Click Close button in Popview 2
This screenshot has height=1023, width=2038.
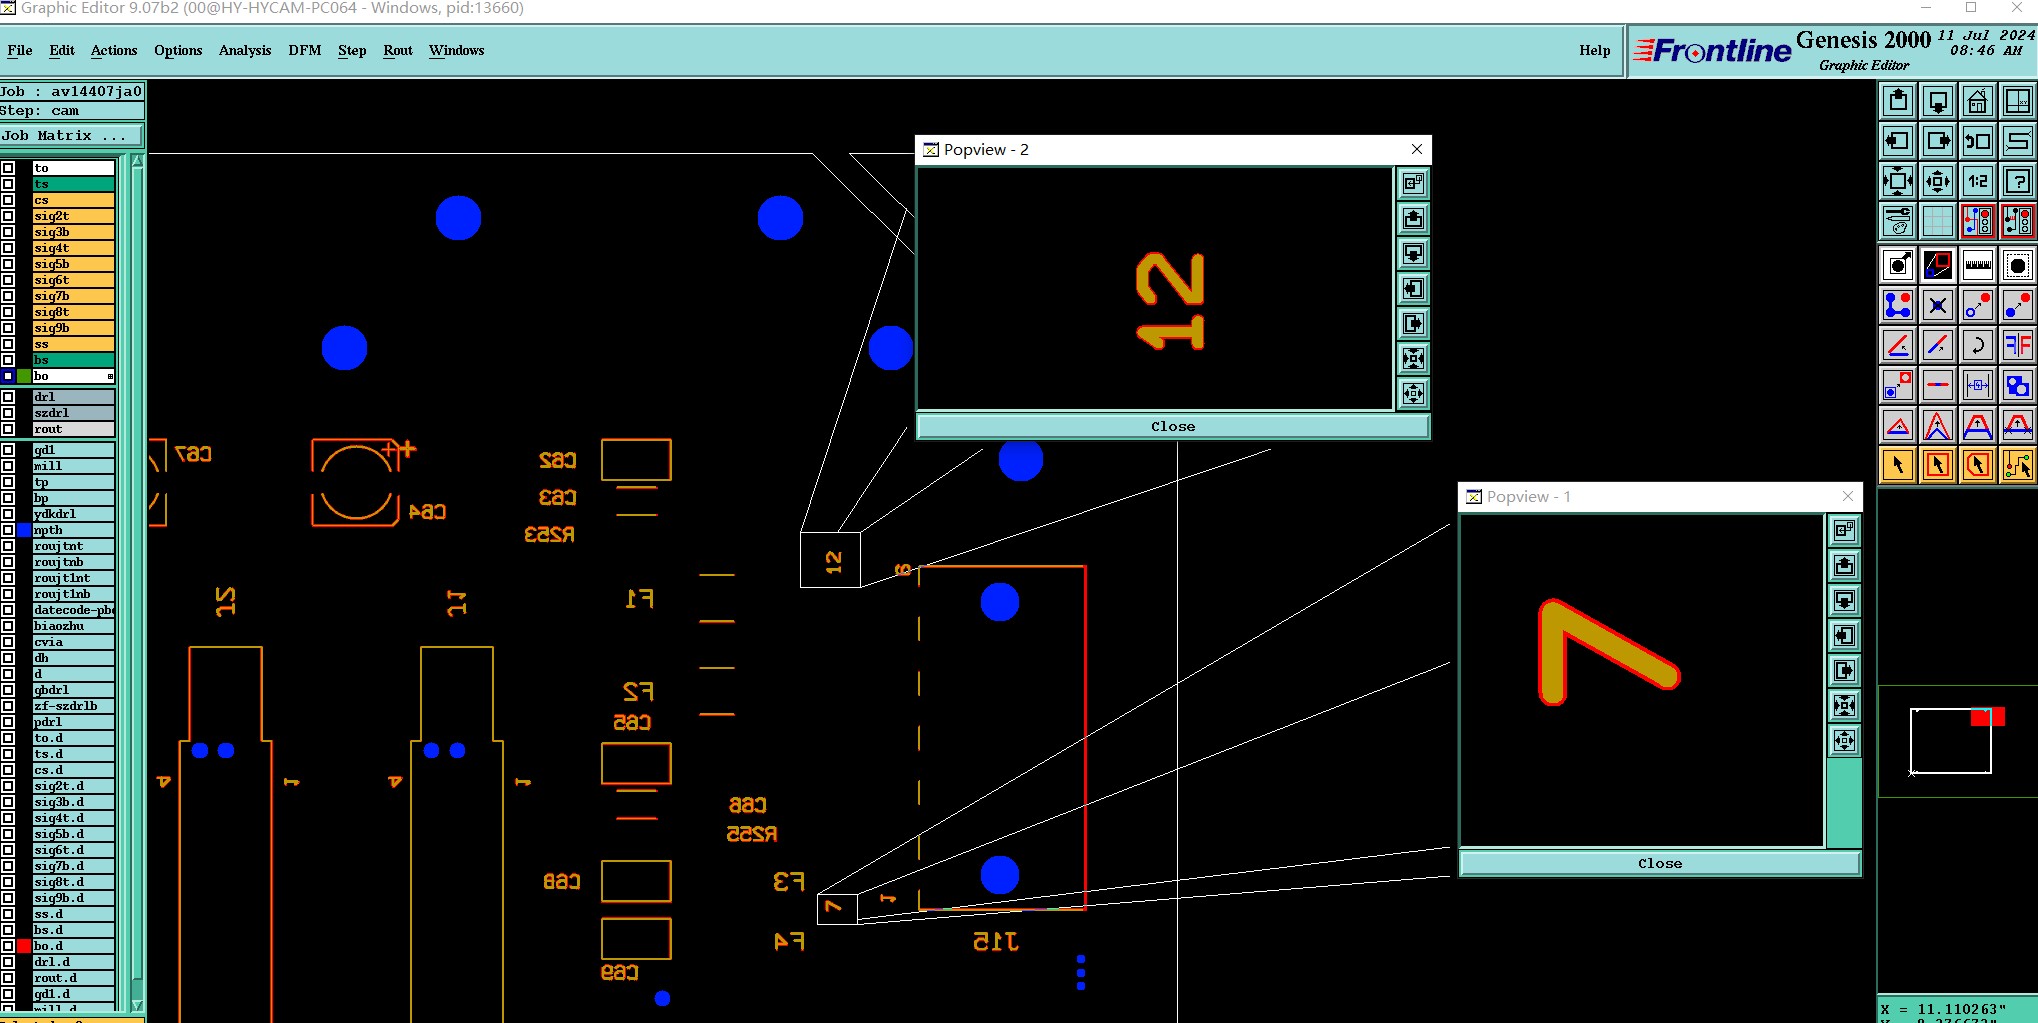click(x=1173, y=426)
